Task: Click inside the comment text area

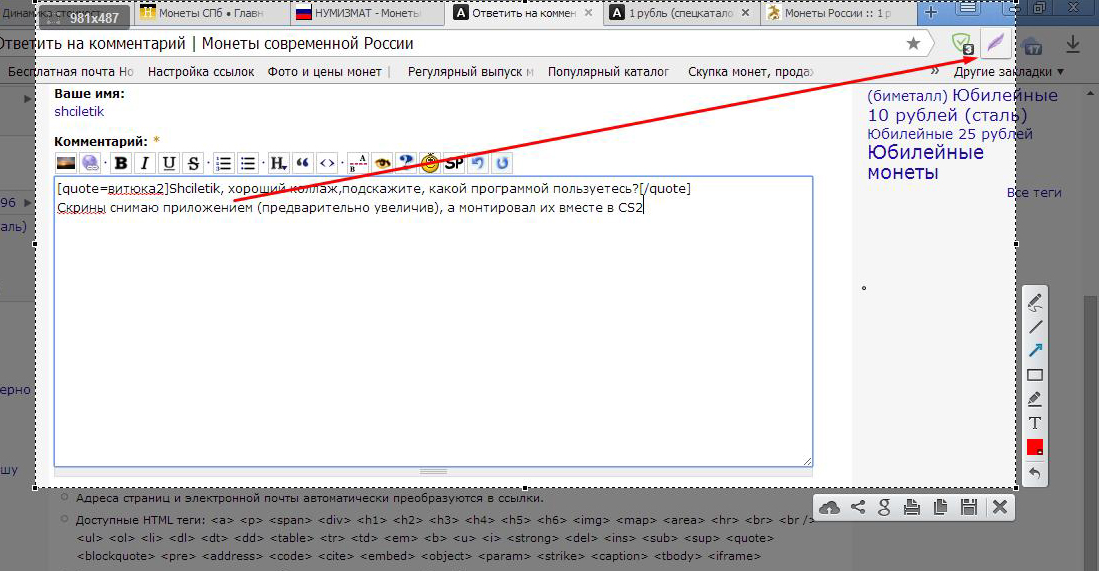Action: coord(433,321)
